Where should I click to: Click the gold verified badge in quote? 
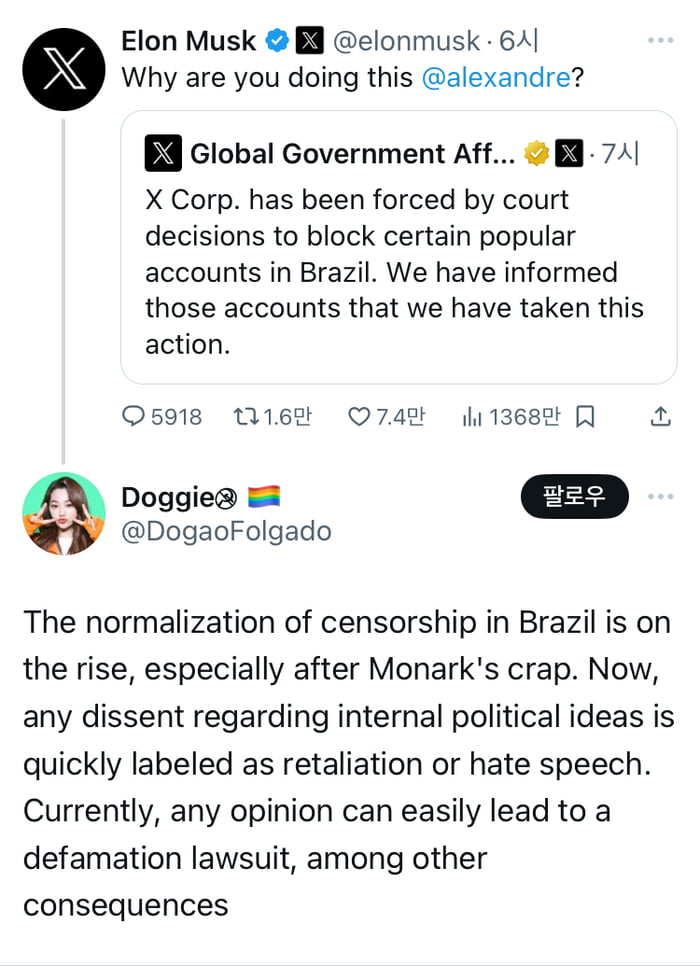click(x=537, y=154)
